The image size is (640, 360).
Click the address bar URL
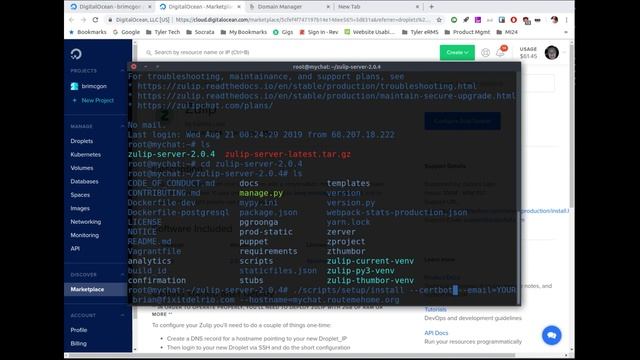(x=302, y=20)
